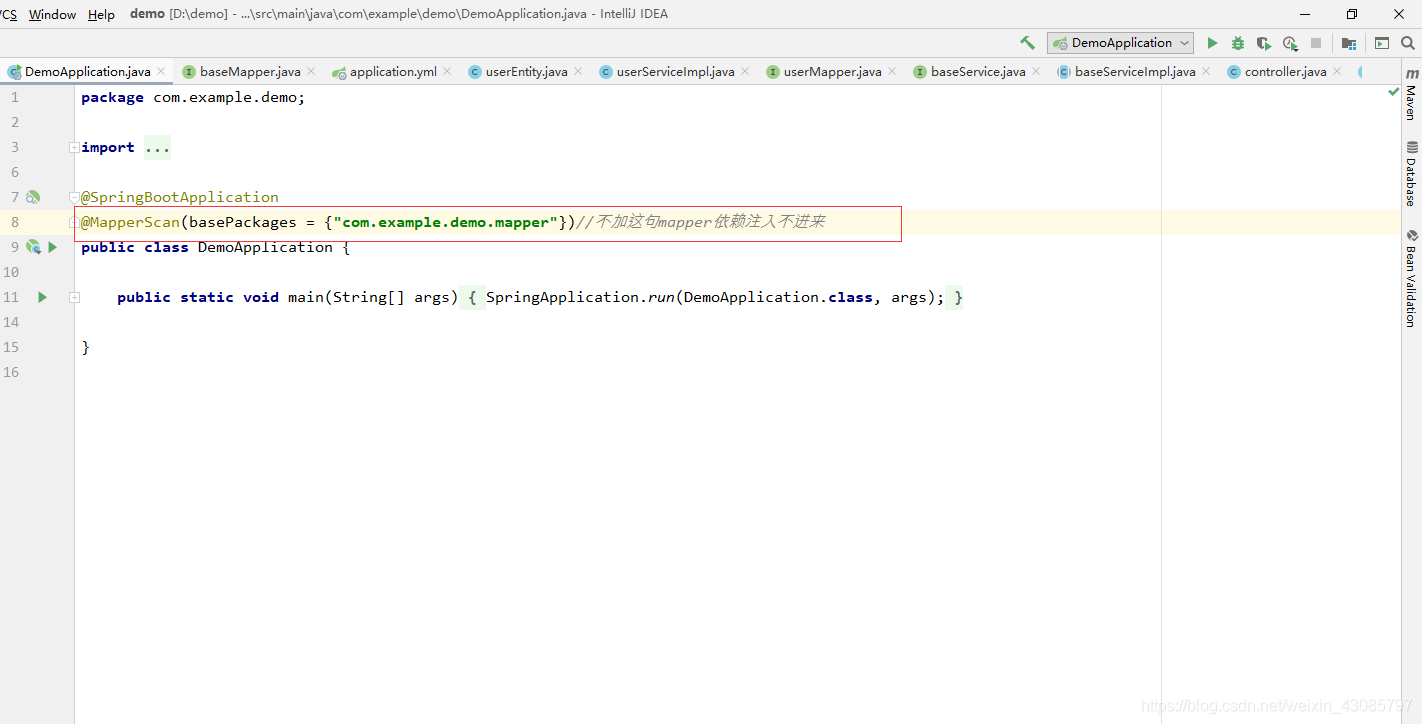Click the folded import ellipsis
The width and height of the screenshot is (1422, 724).
click(x=157, y=148)
